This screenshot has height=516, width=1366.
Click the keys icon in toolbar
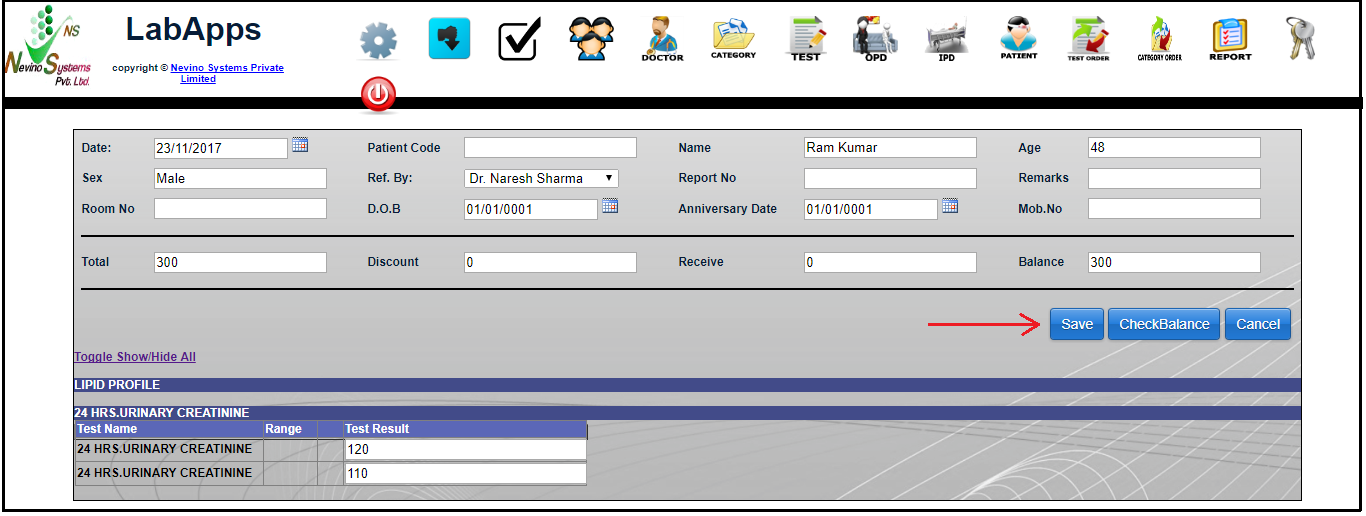pyautogui.click(x=1301, y=39)
